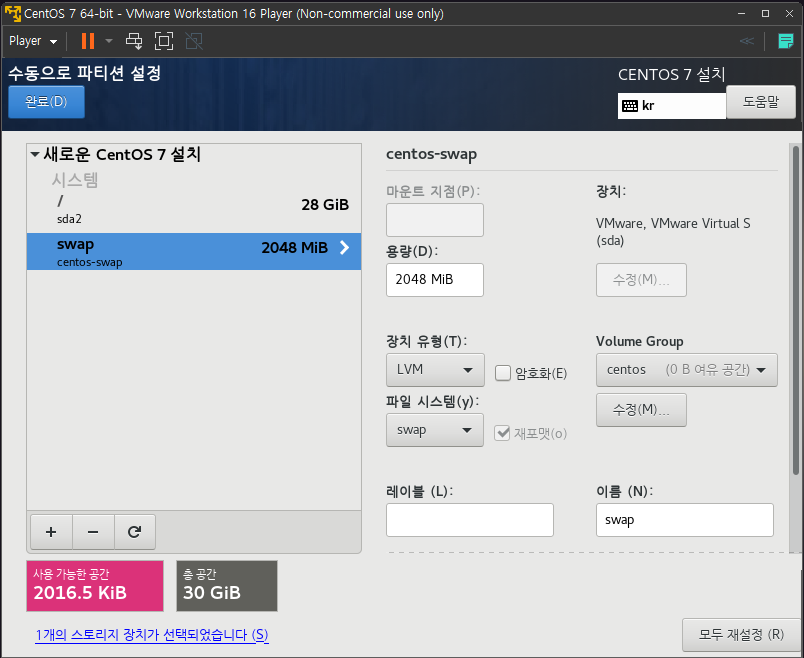Image resolution: width=804 pixels, height=658 pixels.
Task: Reload storage configuration with refresh button
Action: pos(135,532)
